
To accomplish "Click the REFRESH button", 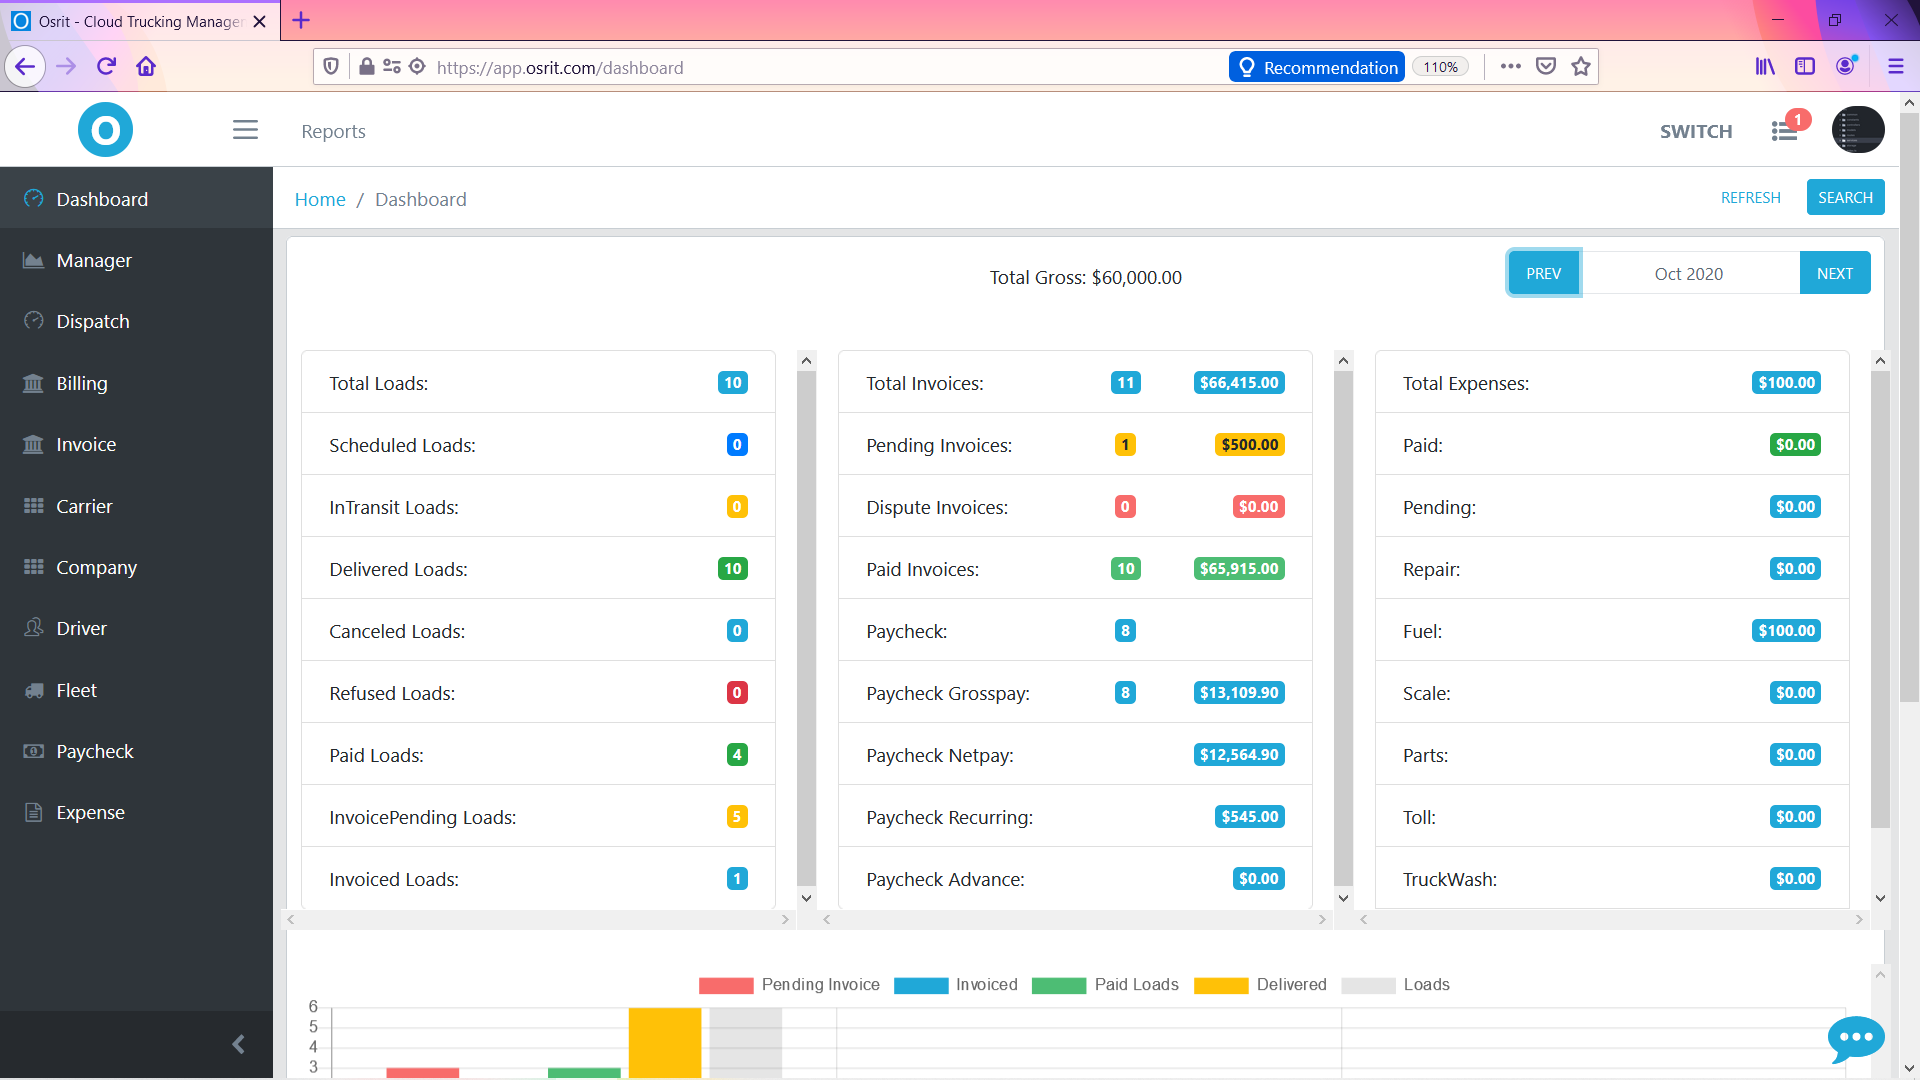I will click(1750, 197).
